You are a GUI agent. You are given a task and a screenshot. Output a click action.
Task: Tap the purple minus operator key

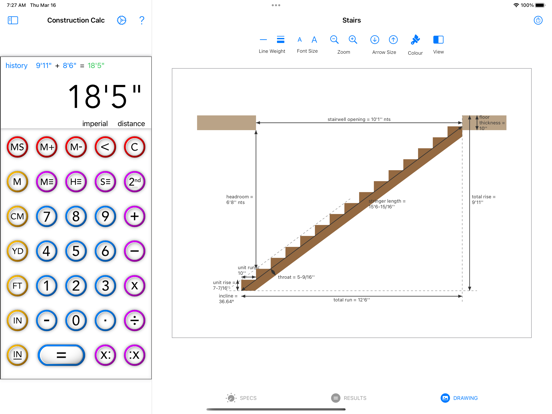click(x=134, y=251)
